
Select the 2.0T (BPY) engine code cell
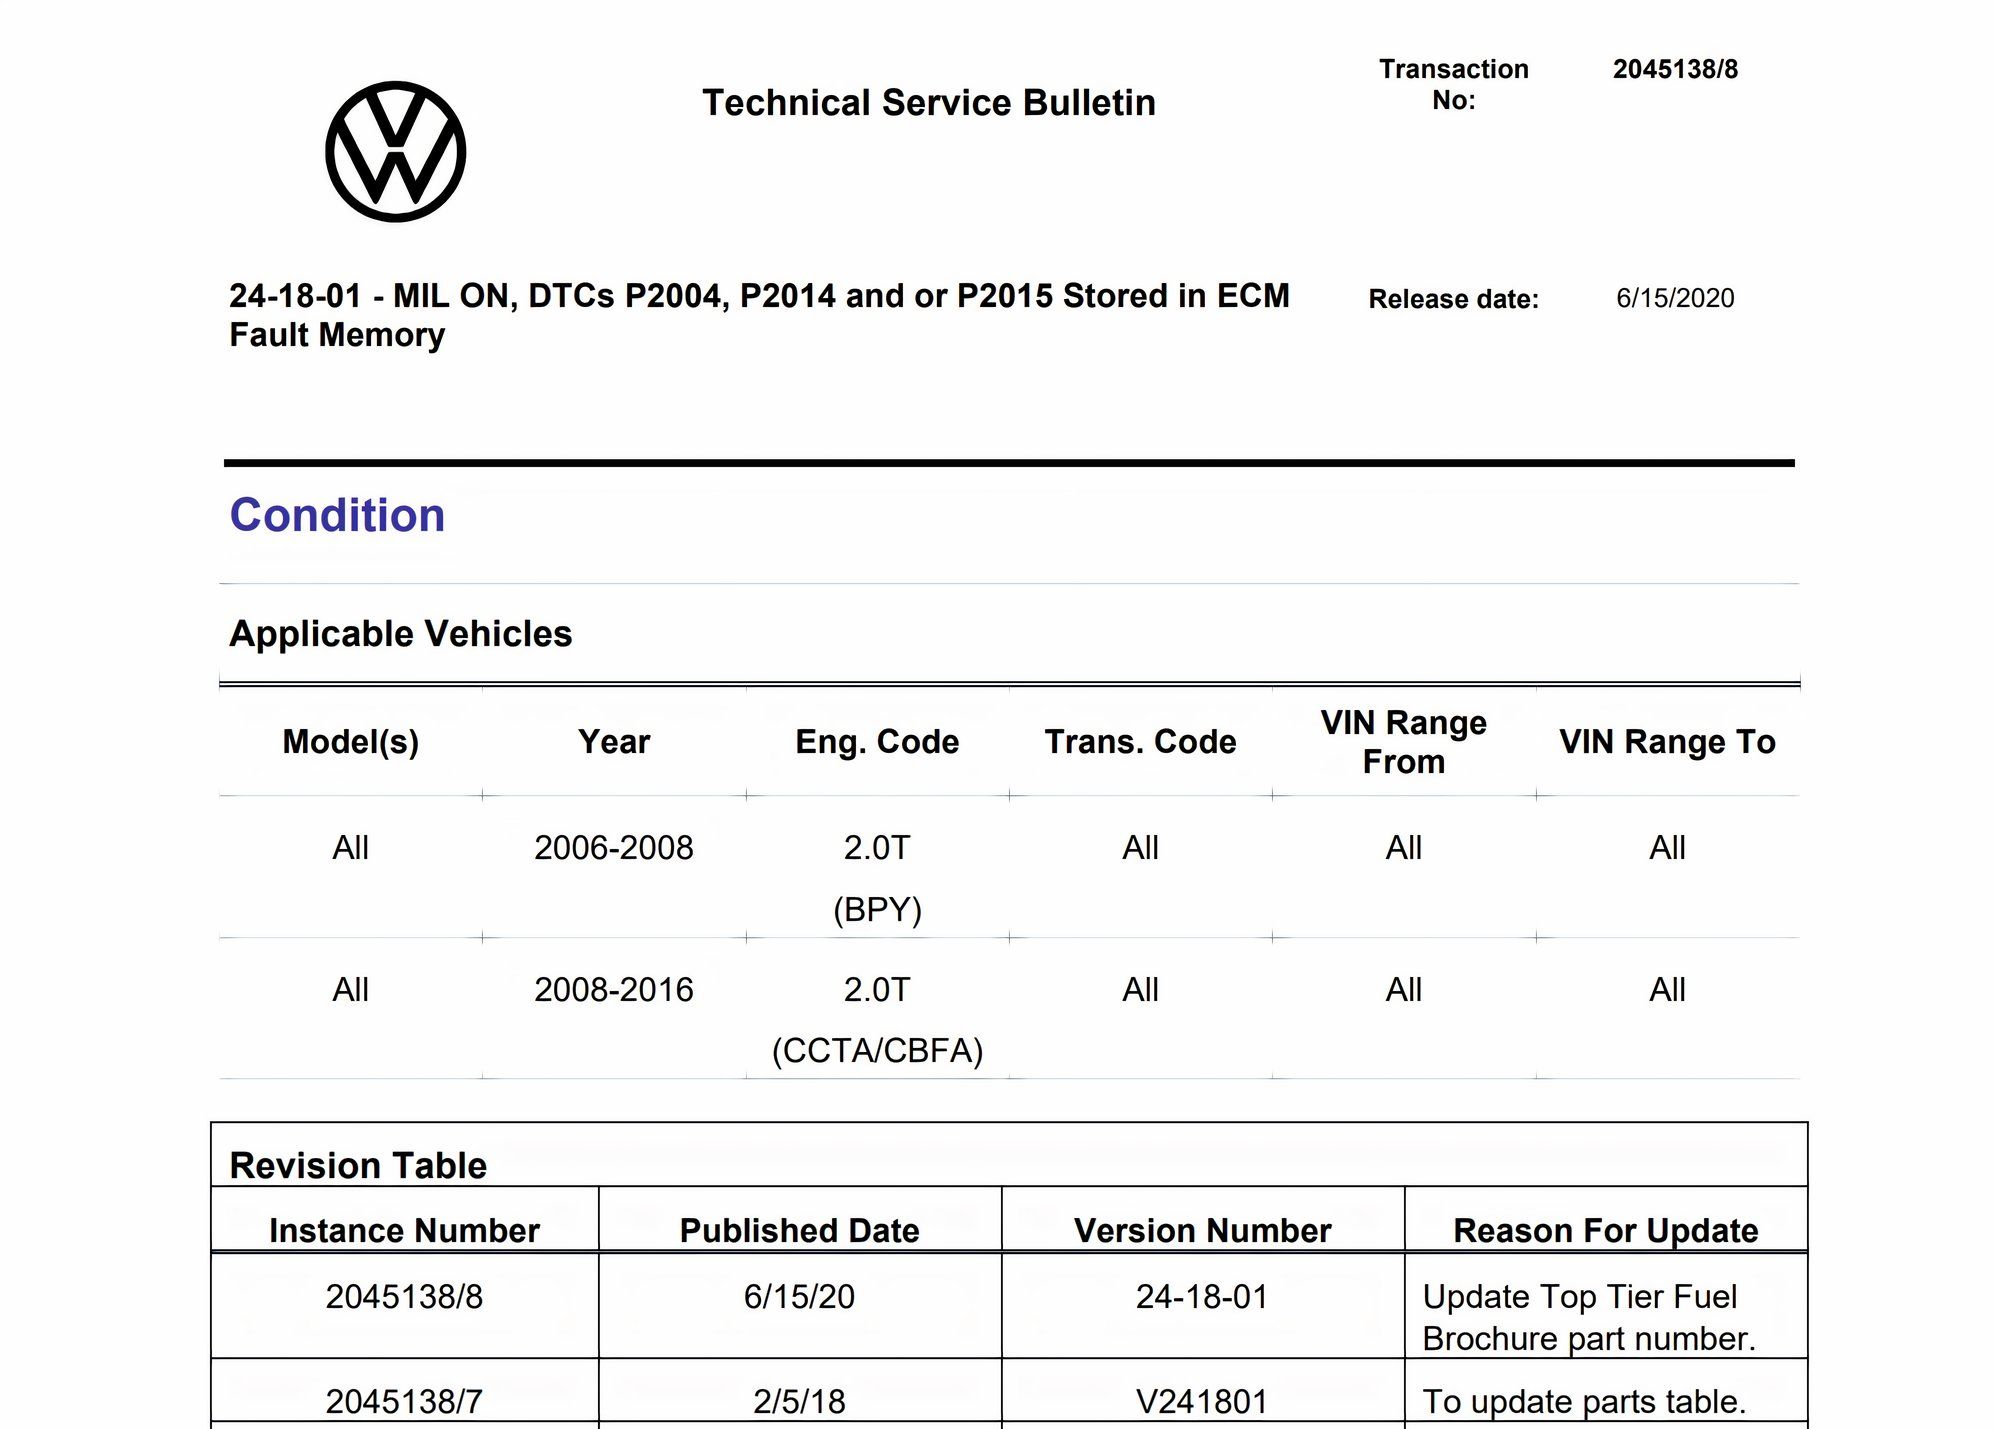877,878
